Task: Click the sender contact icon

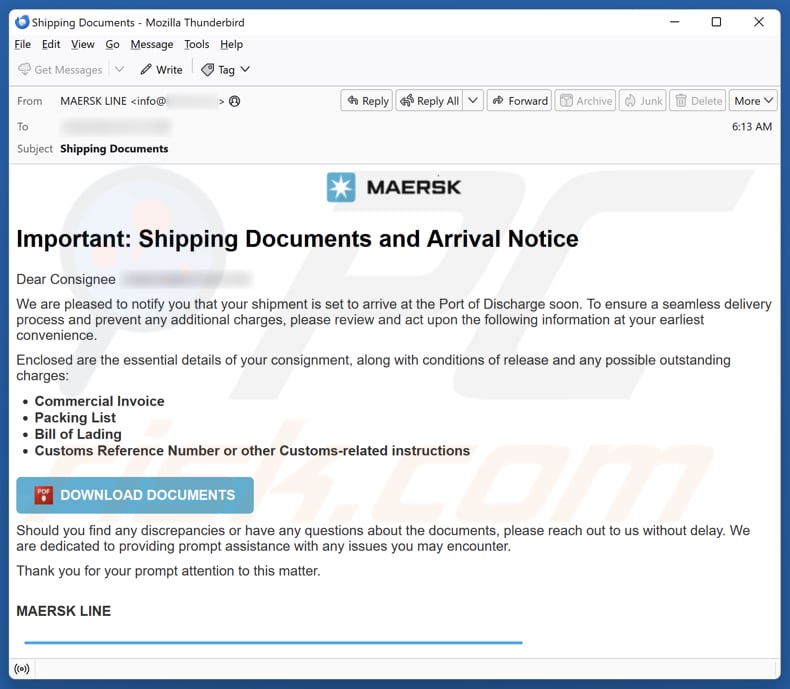Action: tap(234, 101)
